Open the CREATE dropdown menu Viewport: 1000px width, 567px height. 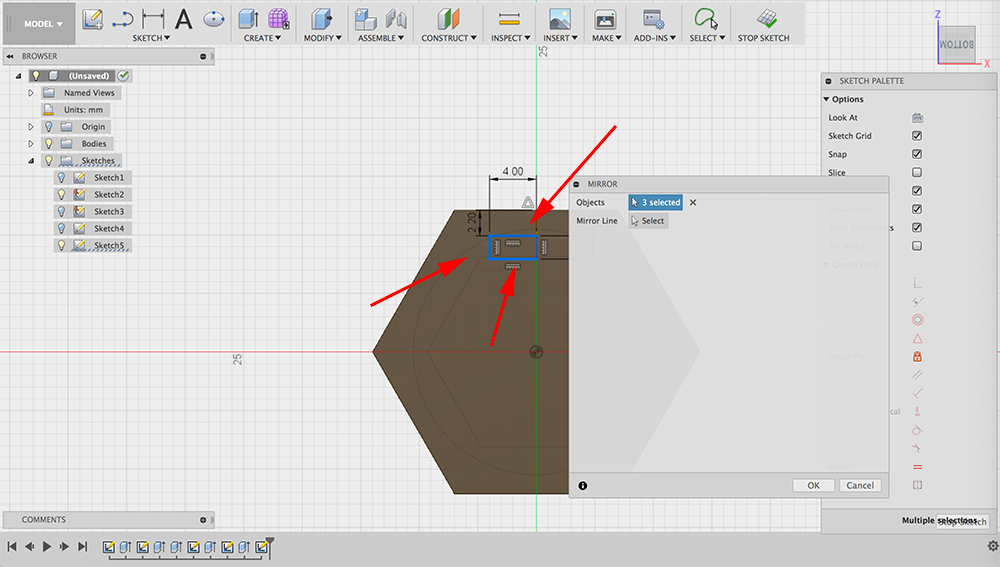(x=262, y=38)
